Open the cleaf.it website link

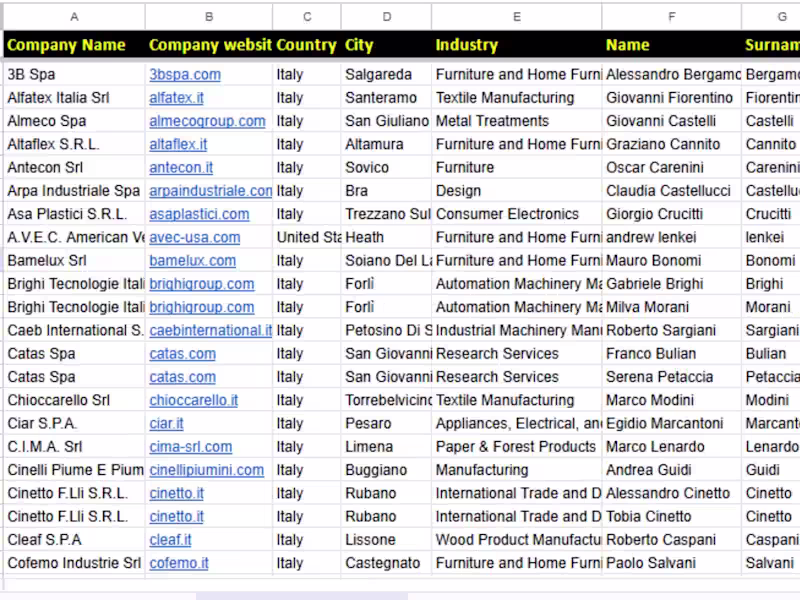pos(170,539)
